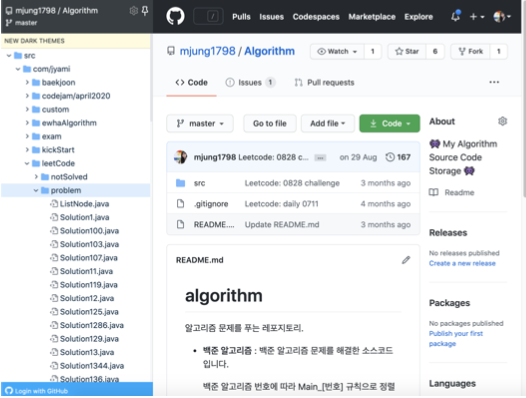Open mjung1798 owner link
526x398 pixels.
point(207,51)
